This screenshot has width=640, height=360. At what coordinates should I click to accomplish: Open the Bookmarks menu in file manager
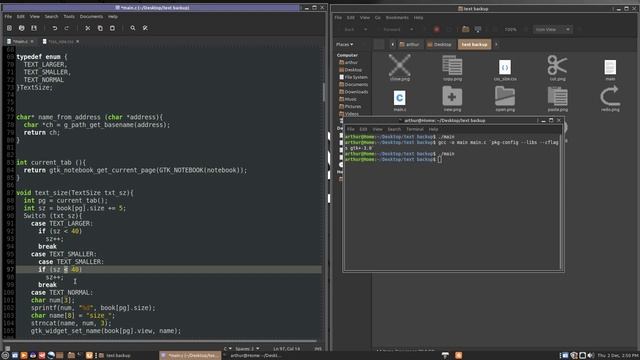pyautogui.click(x=397, y=18)
